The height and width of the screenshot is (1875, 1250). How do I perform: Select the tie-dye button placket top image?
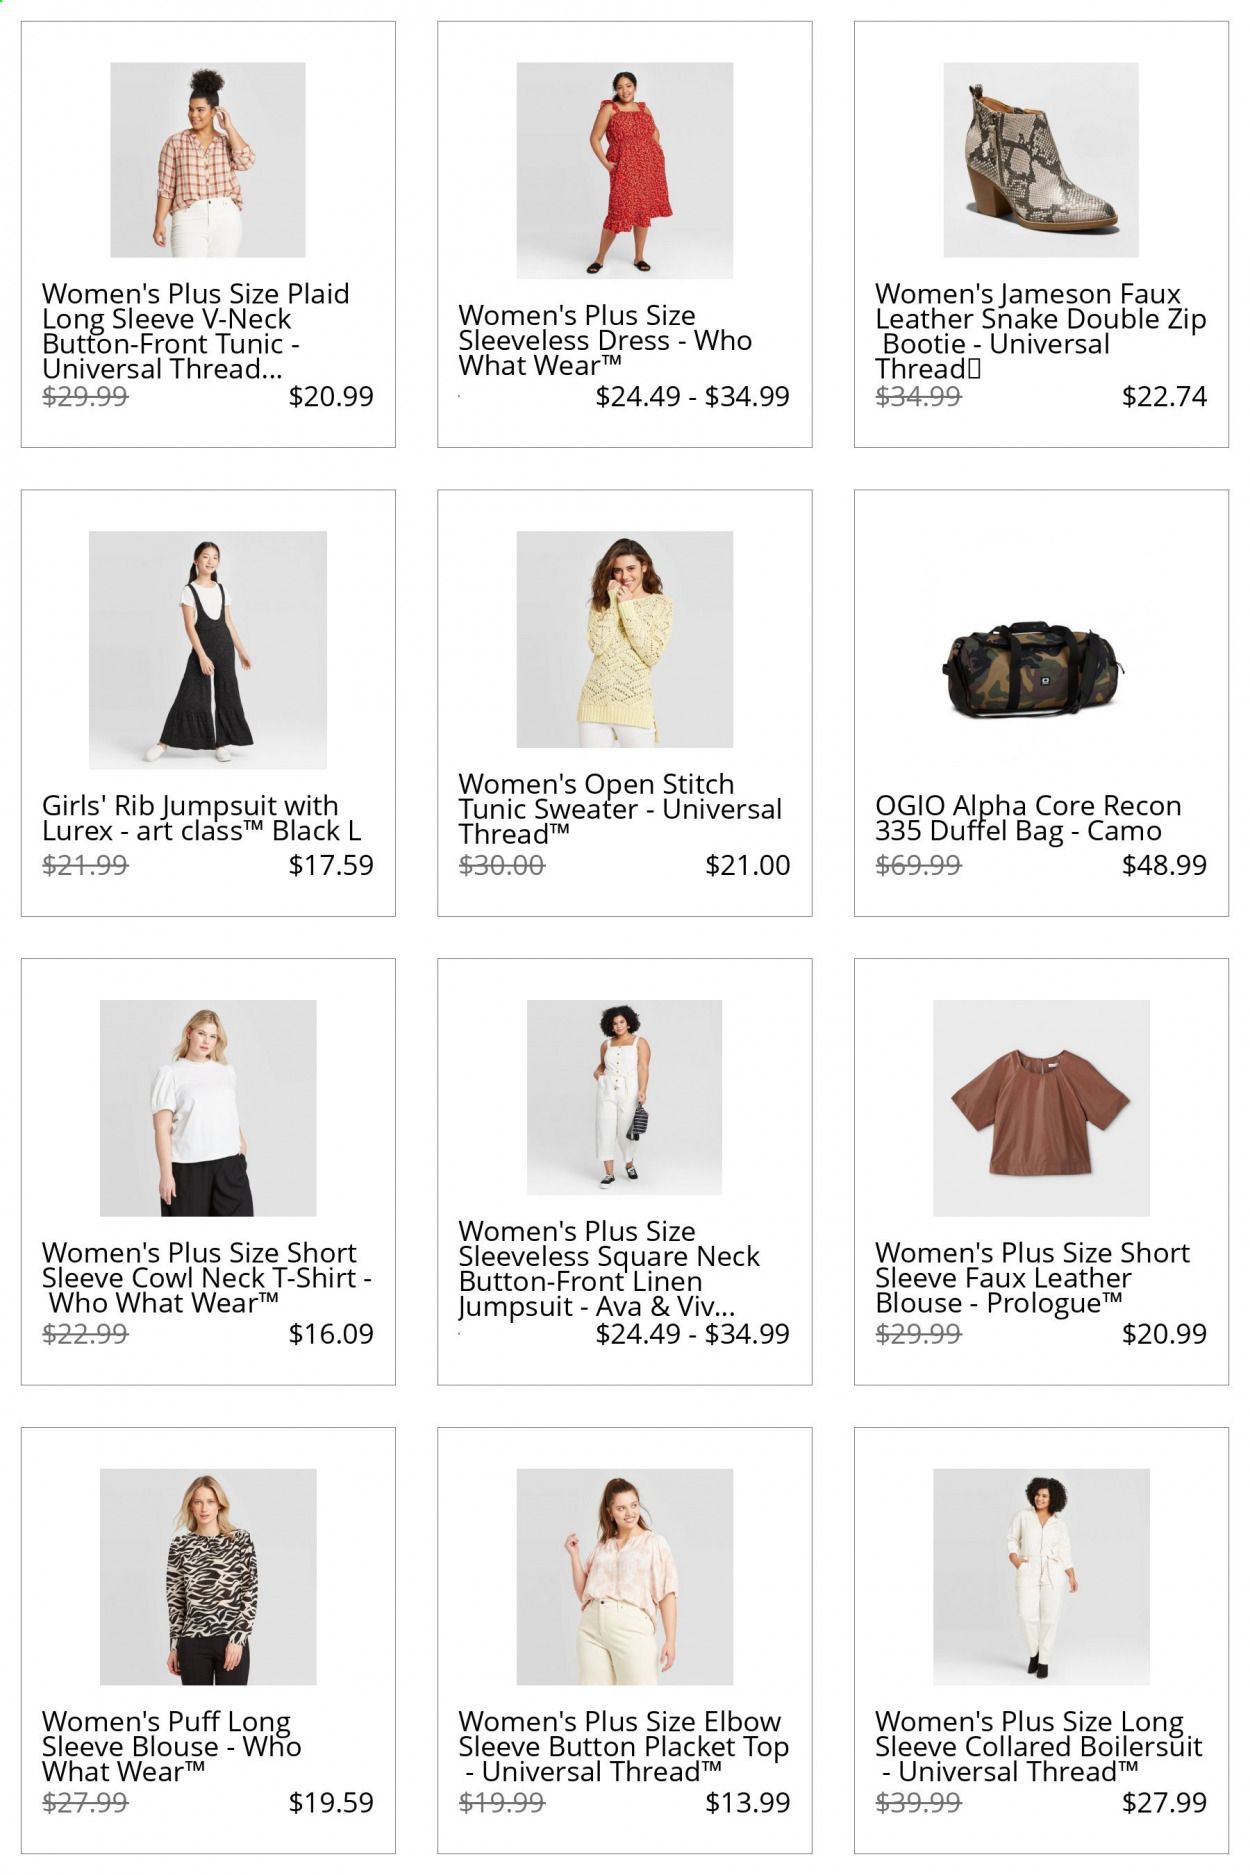click(x=624, y=1576)
